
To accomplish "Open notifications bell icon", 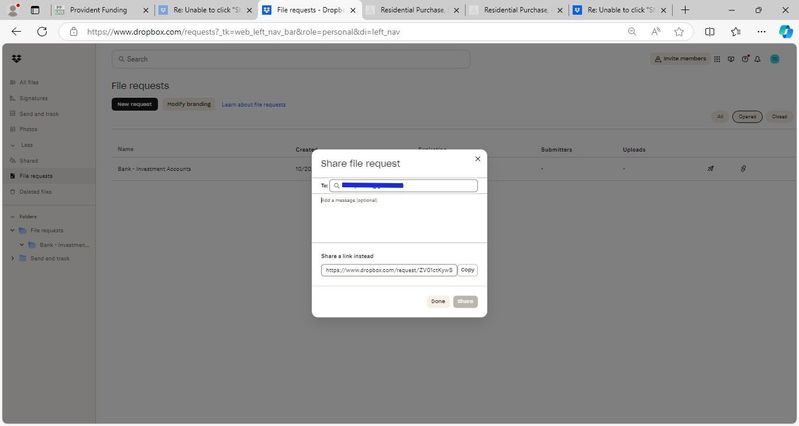I will 758,59.
